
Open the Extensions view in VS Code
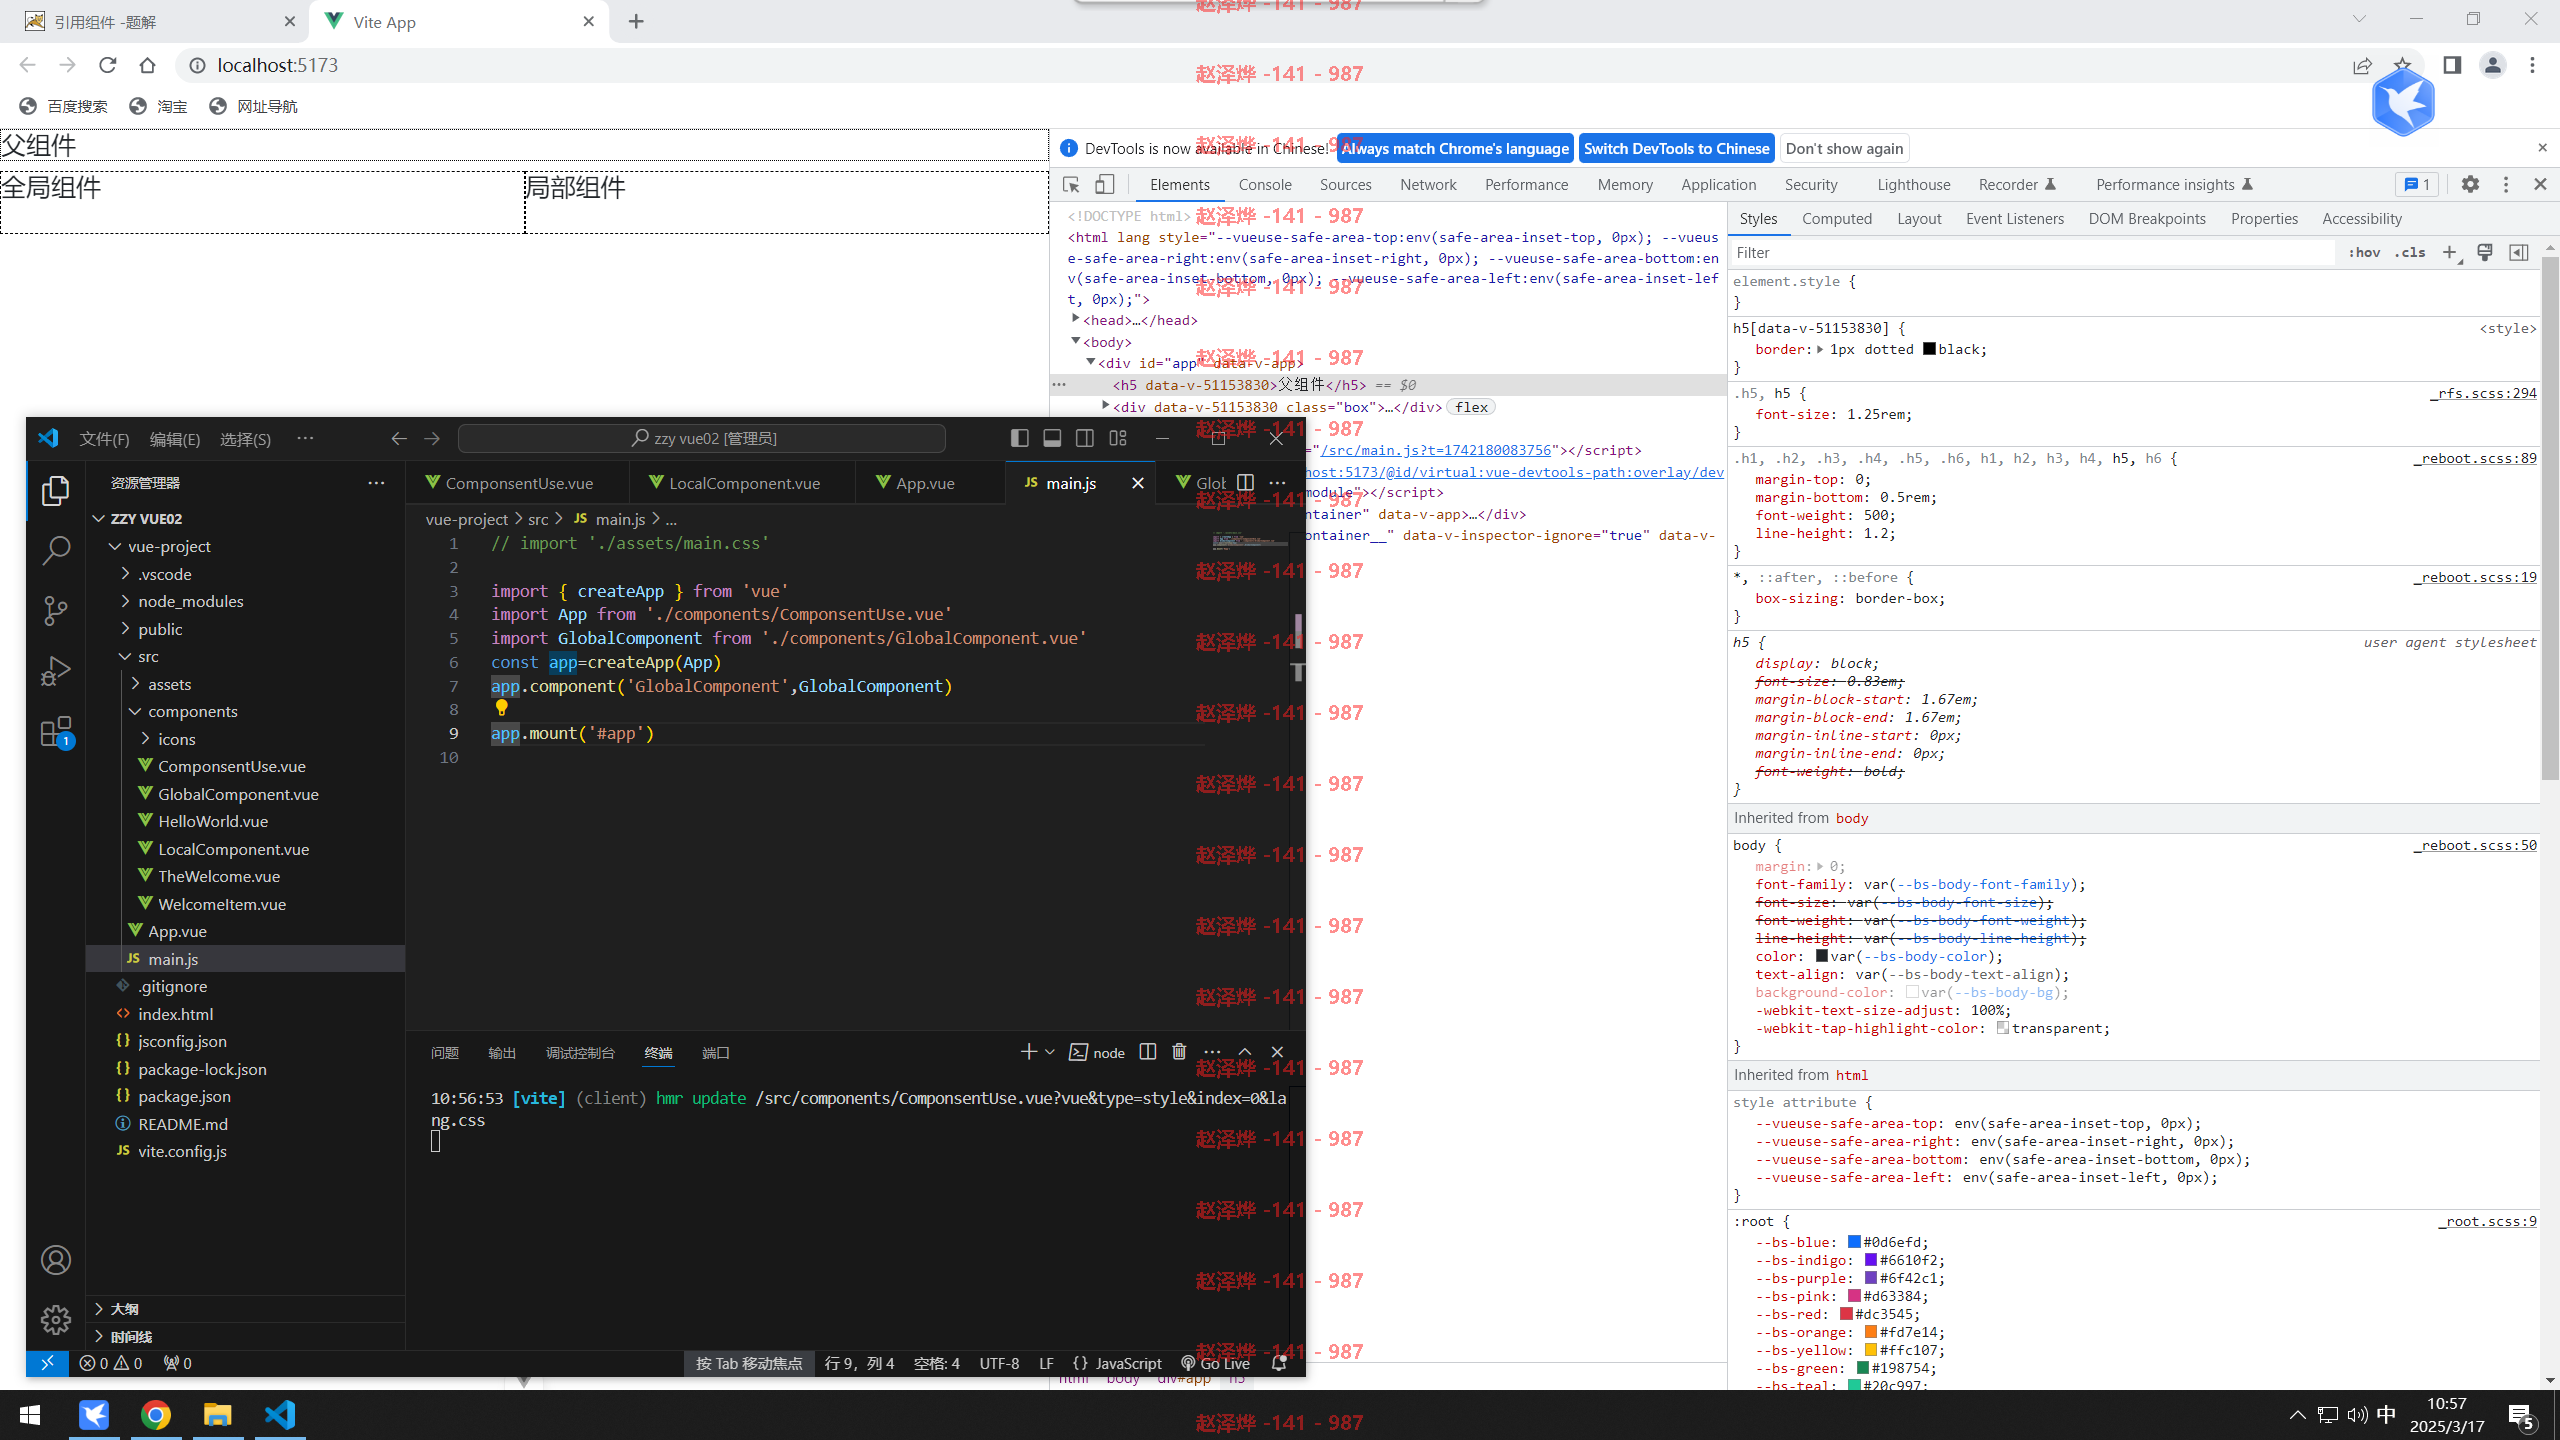click(56, 732)
